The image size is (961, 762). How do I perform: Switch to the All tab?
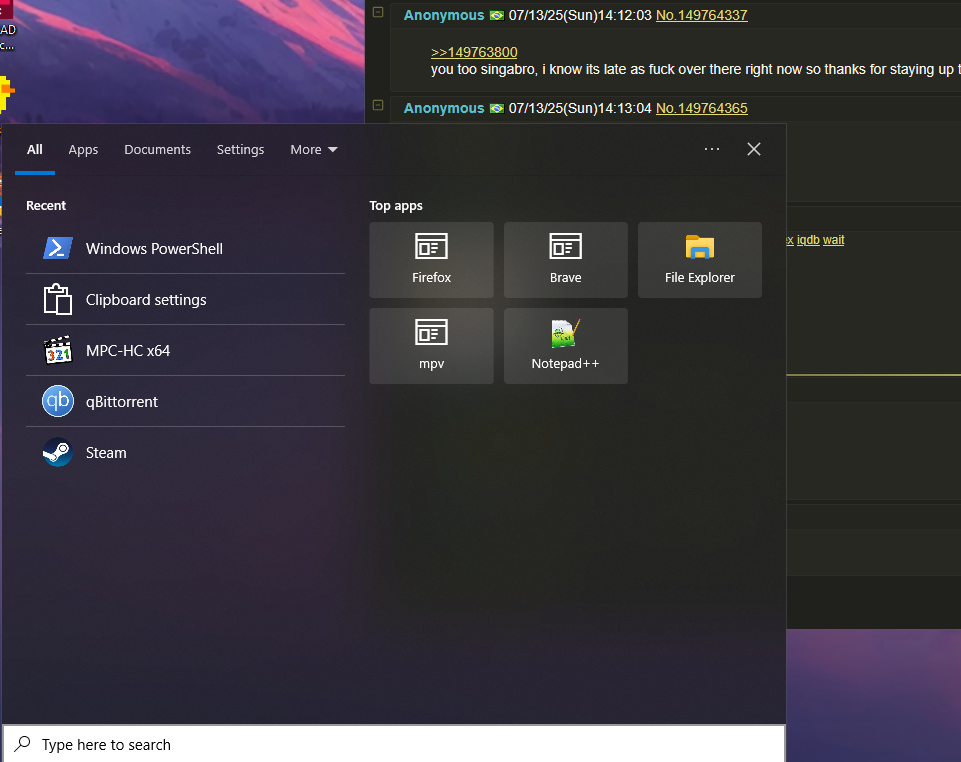[35, 150]
